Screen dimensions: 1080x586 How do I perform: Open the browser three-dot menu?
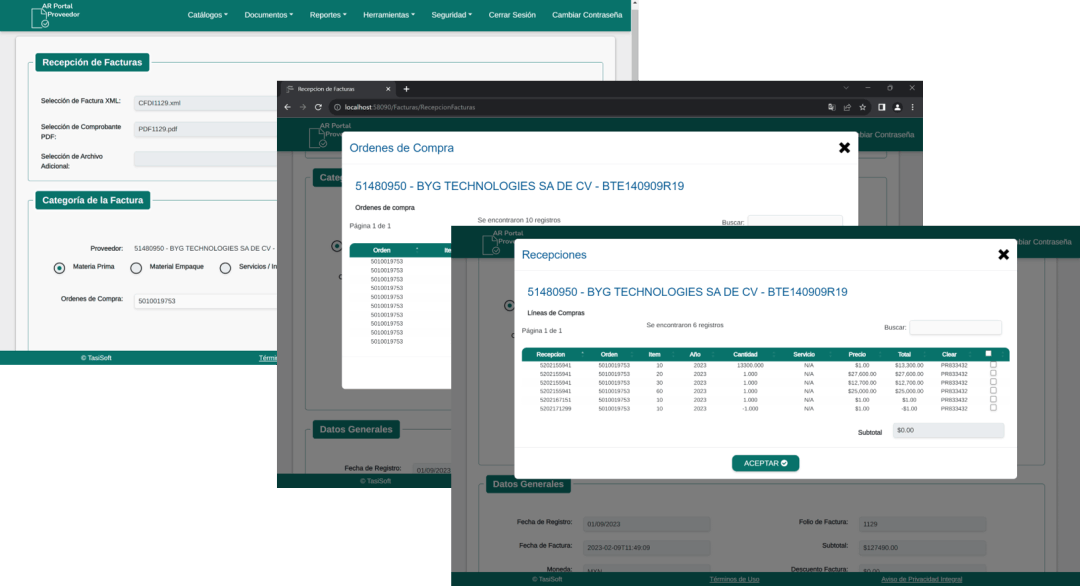point(912,107)
